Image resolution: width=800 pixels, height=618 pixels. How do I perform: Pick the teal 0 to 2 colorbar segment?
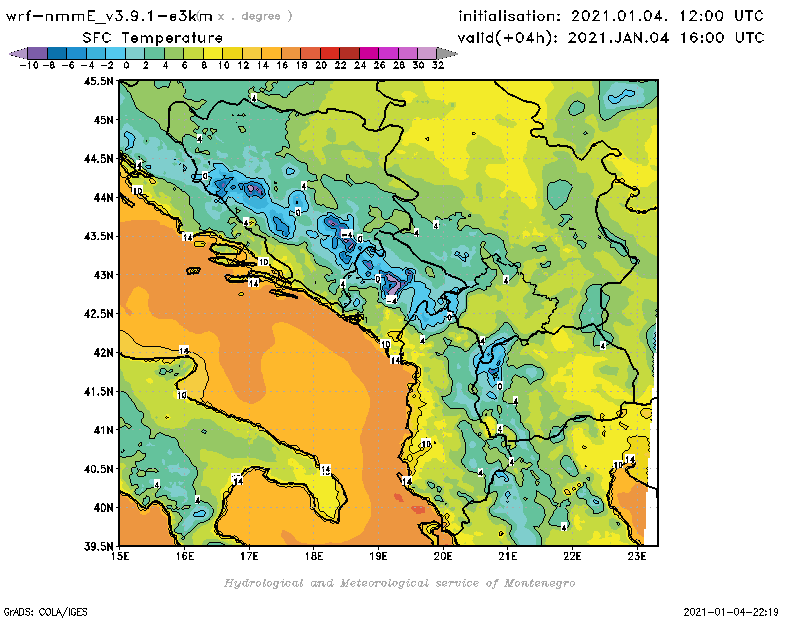(135, 53)
